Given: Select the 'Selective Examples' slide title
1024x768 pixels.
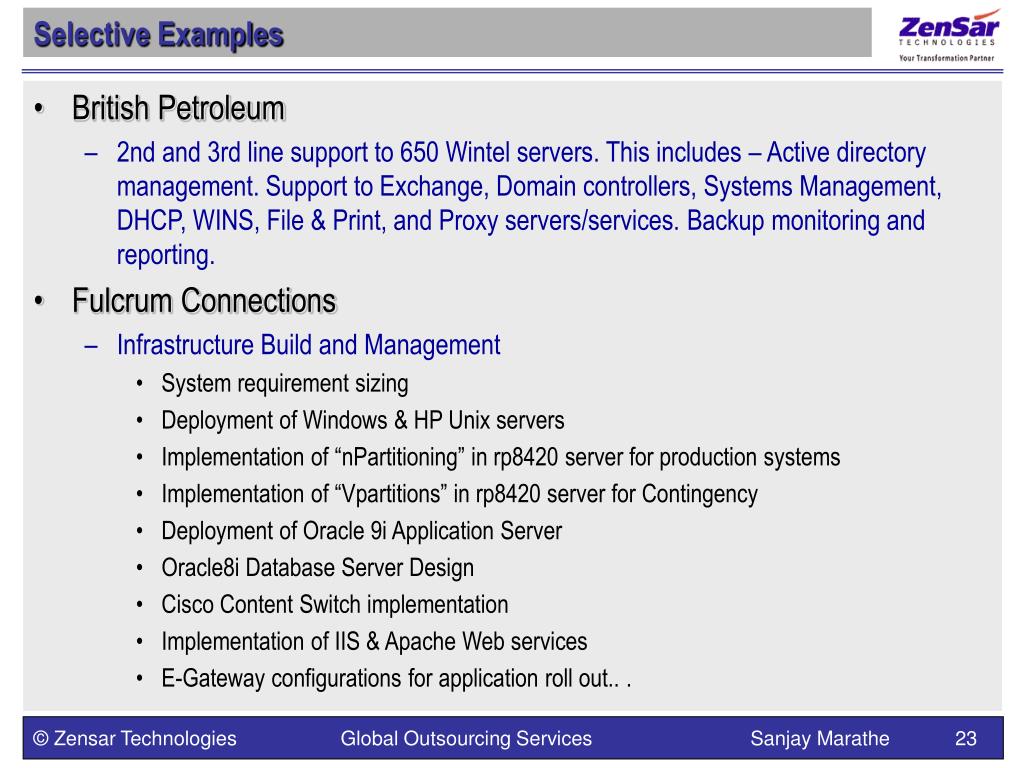Looking at the screenshot, I should 159,35.
